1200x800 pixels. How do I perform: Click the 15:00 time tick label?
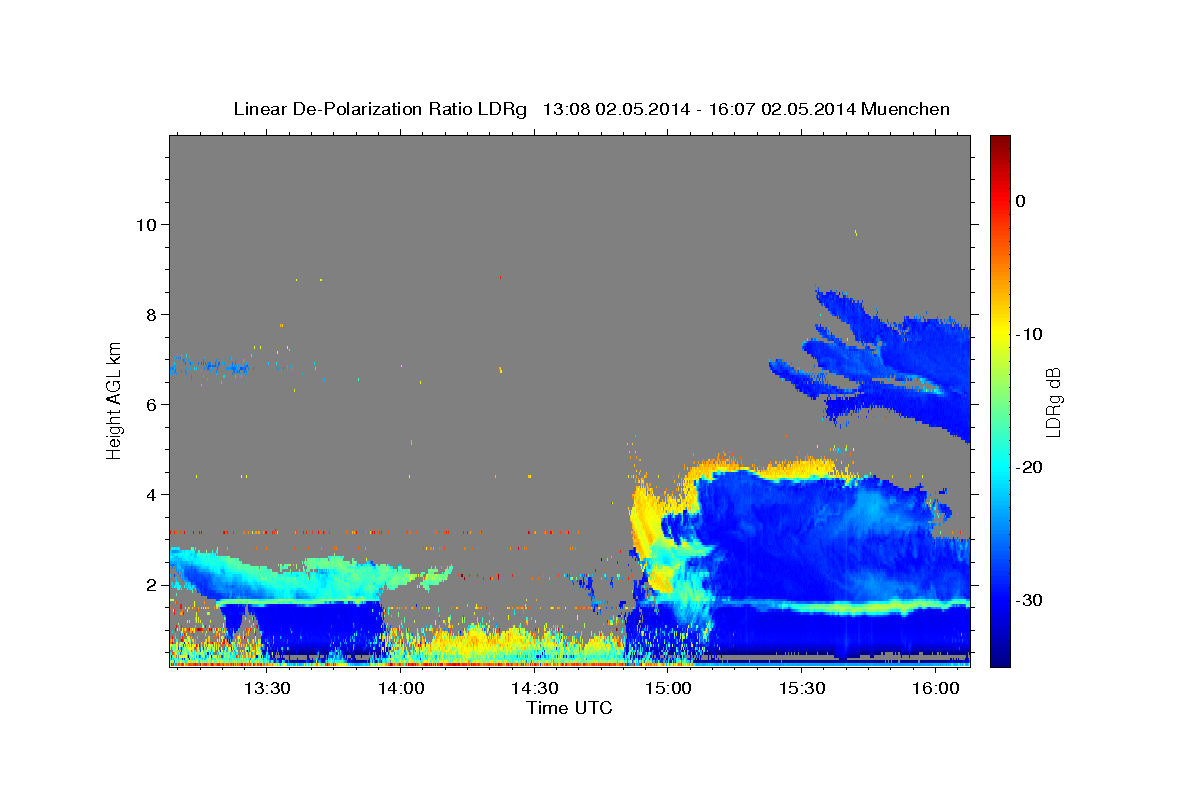(668, 688)
